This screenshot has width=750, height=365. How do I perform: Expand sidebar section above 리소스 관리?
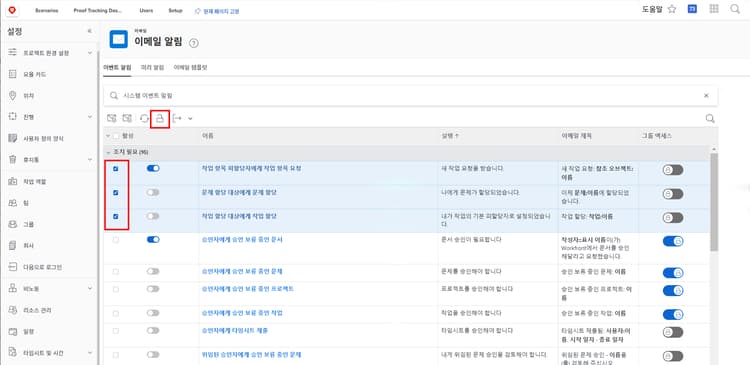coord(89,288)
